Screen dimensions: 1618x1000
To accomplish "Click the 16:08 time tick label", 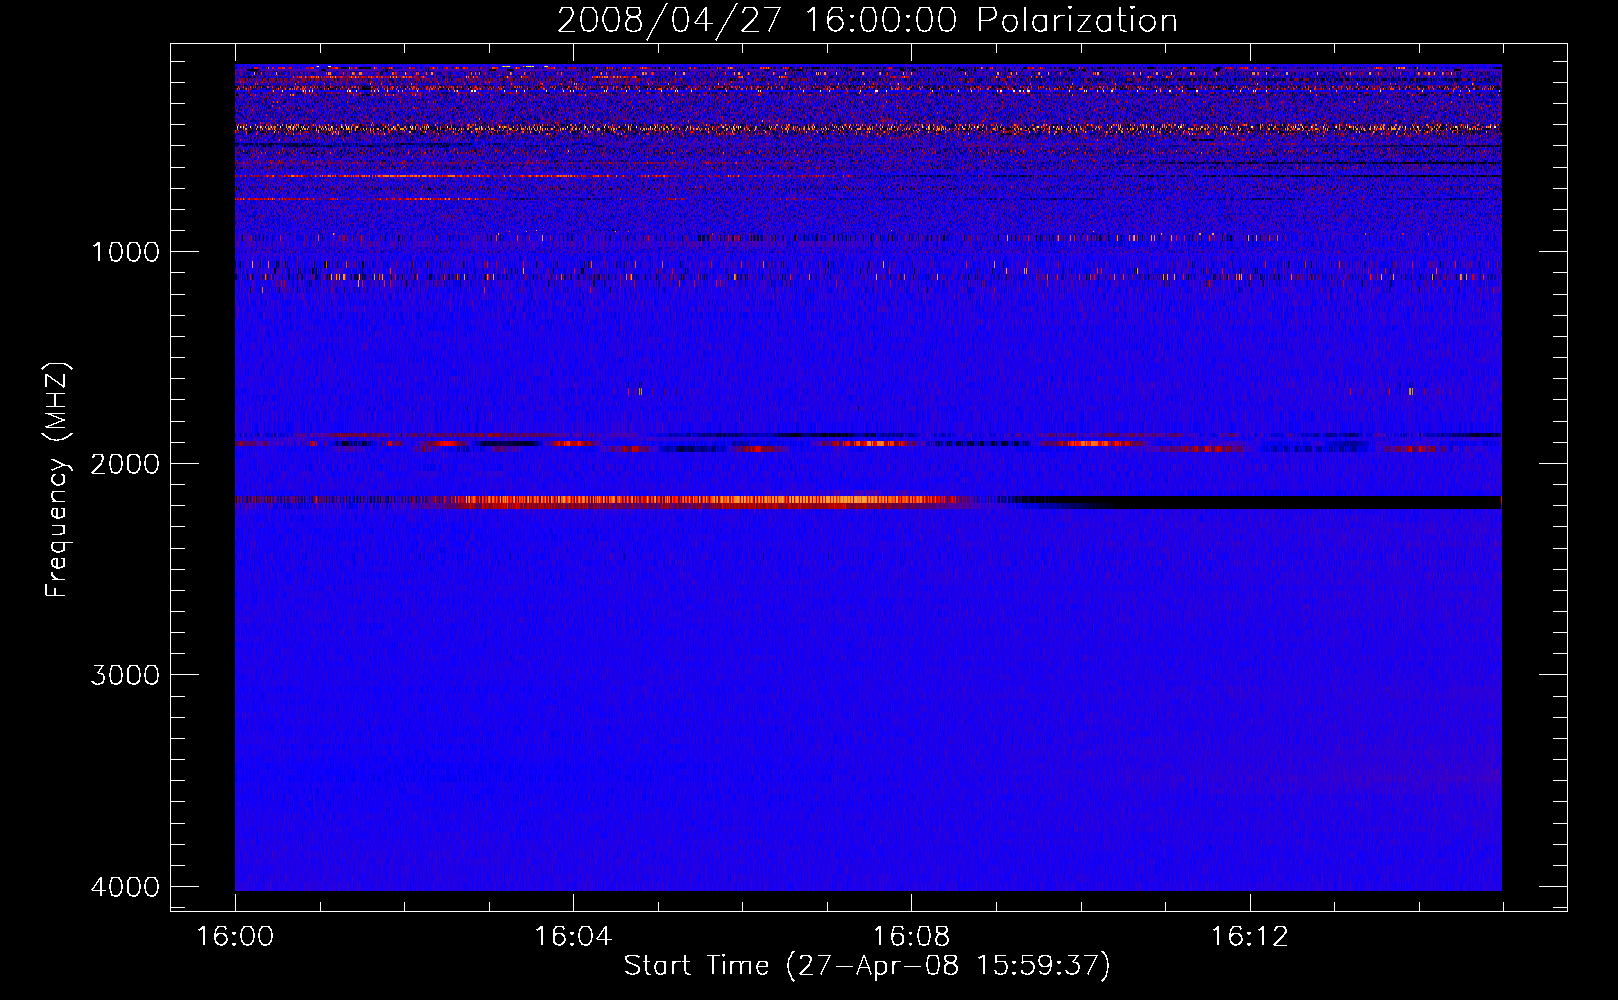I will (x=911, y=937).
